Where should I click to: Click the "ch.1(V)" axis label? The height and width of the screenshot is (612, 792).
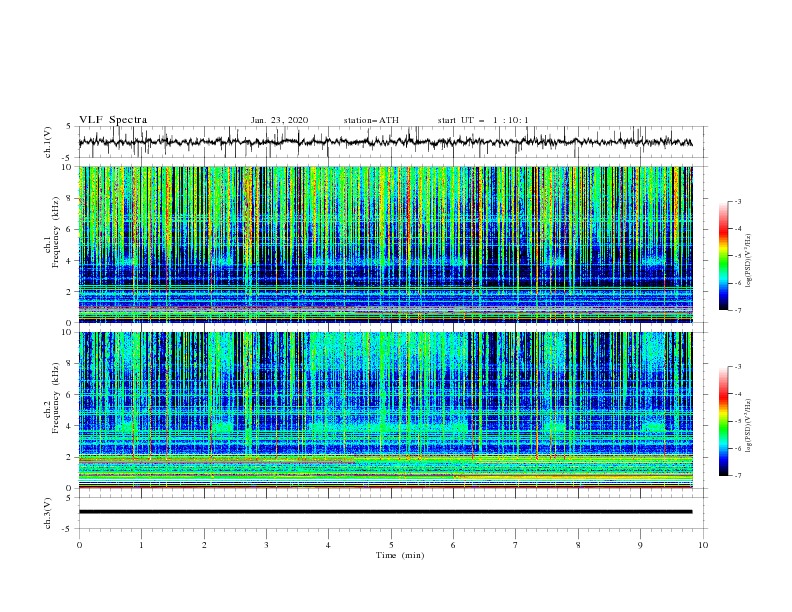[48, 142]
